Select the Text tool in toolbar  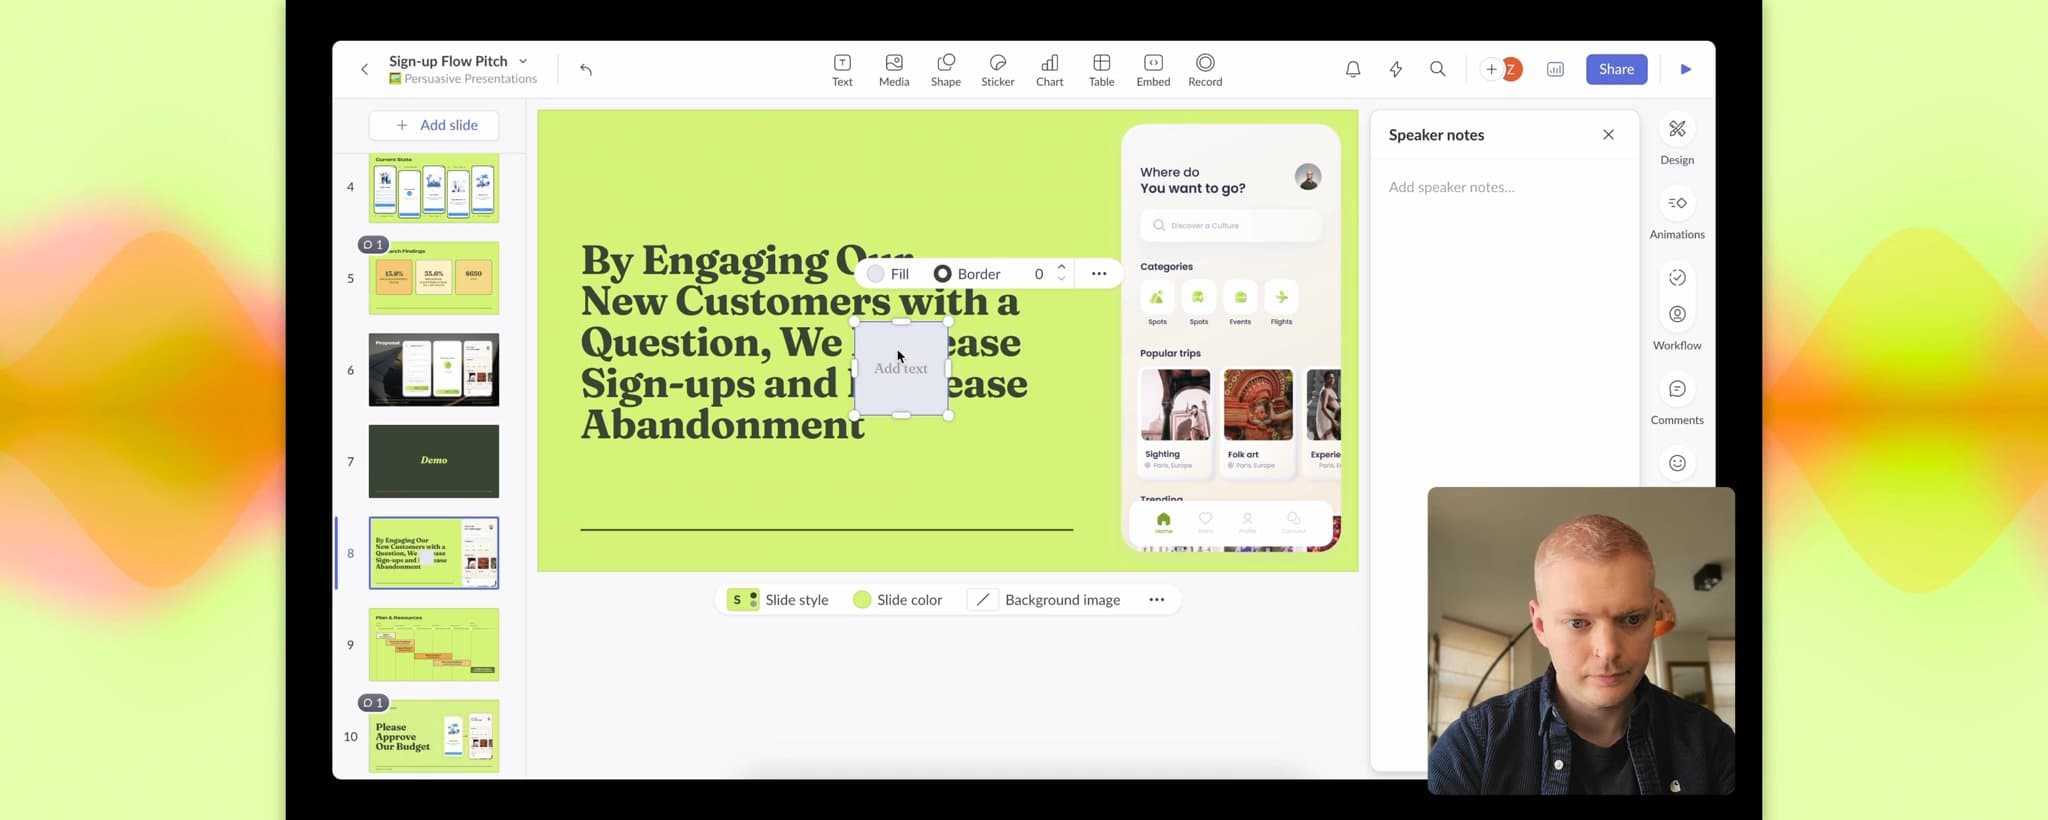coord(842,70)
